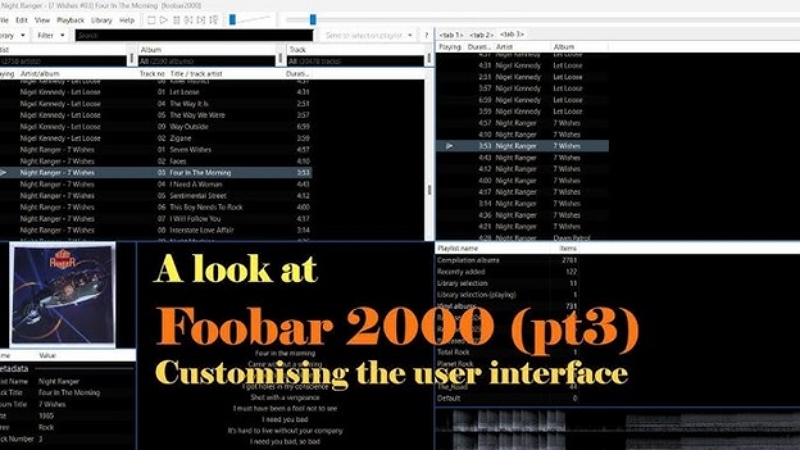Select track 02 Faces
This screenshot has height=450, width=800.
(x=156, y=161)
